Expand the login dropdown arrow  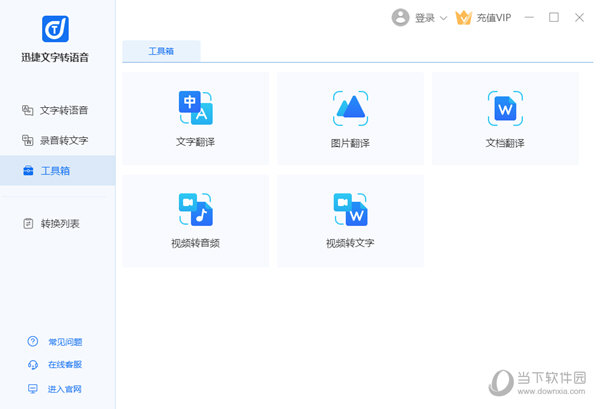pyautogui.click(x=443, y=18)
